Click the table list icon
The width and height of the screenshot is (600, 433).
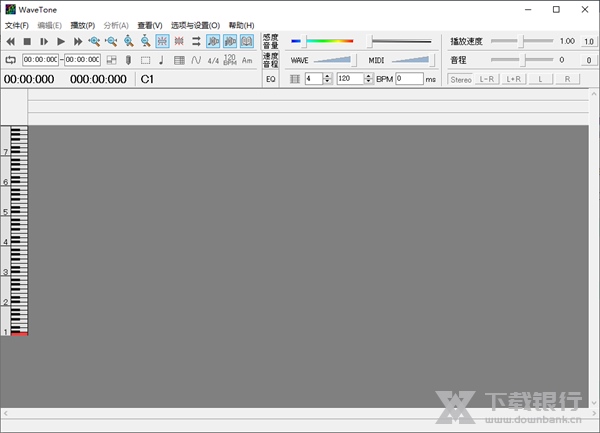[x=179, y=60]
